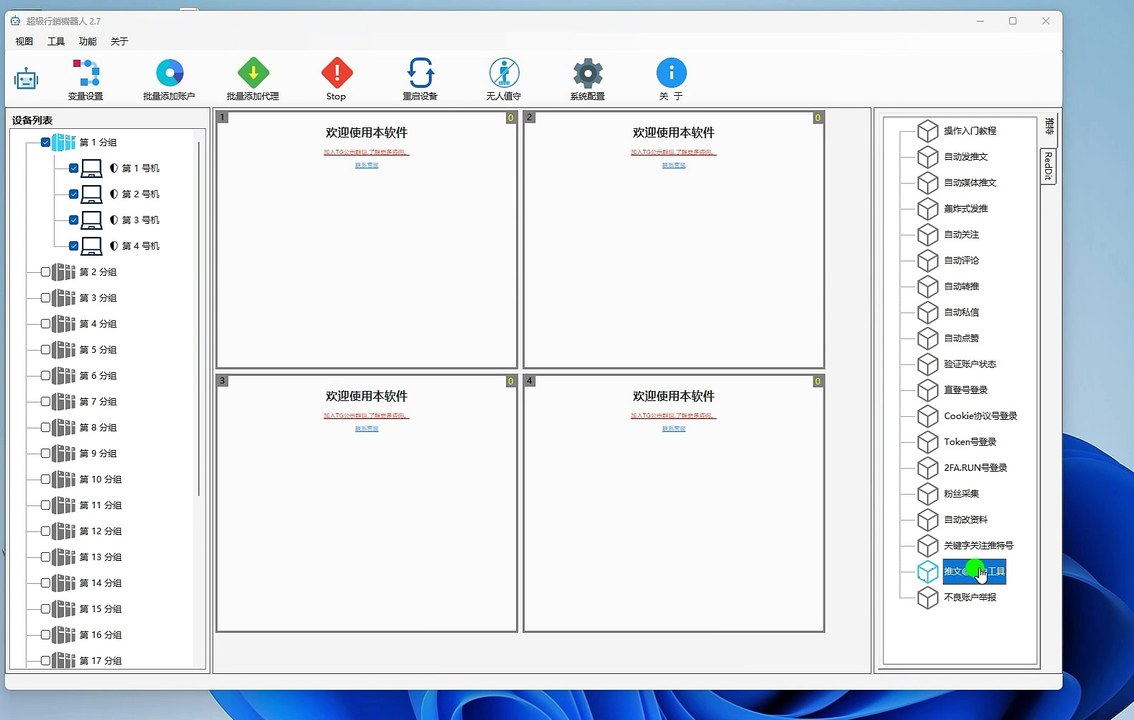Select 关键字关注推特号 cube item

(x=965, y=546)
